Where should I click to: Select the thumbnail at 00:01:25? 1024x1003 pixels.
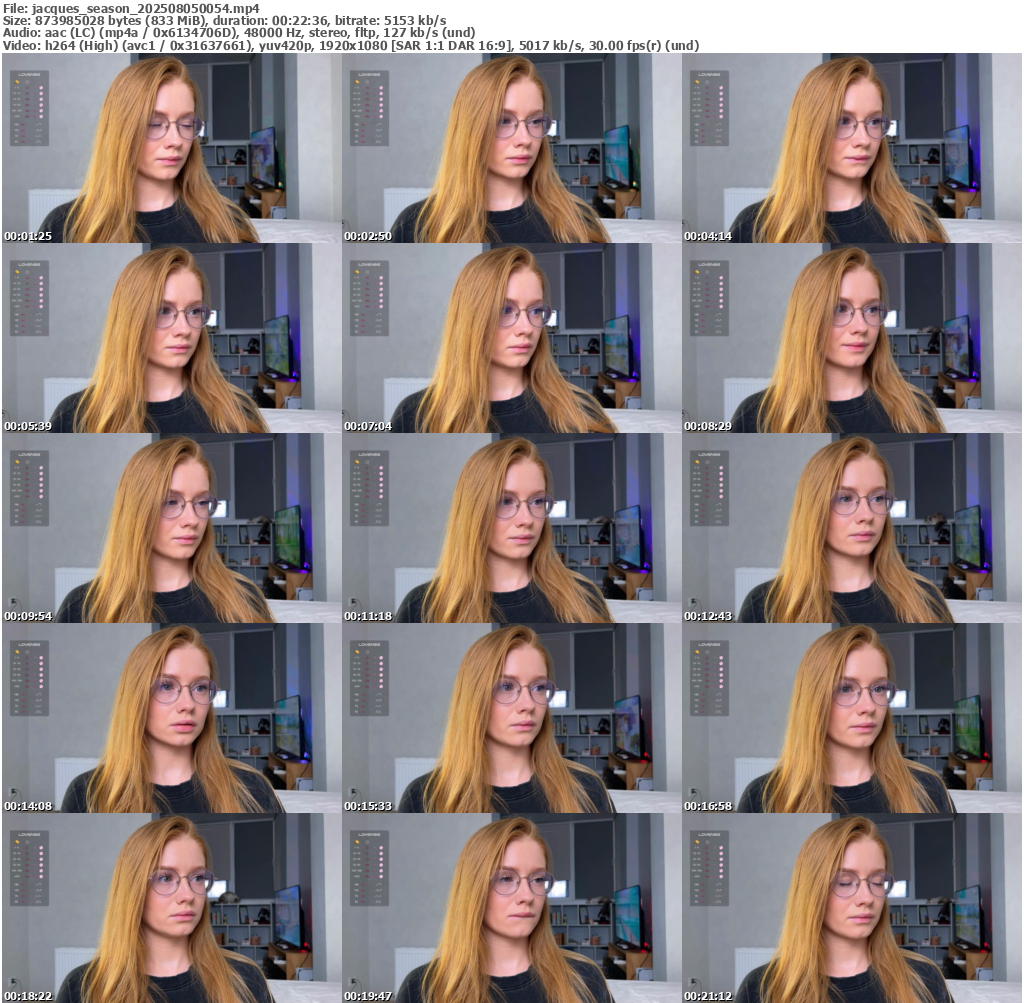point(171,148)
